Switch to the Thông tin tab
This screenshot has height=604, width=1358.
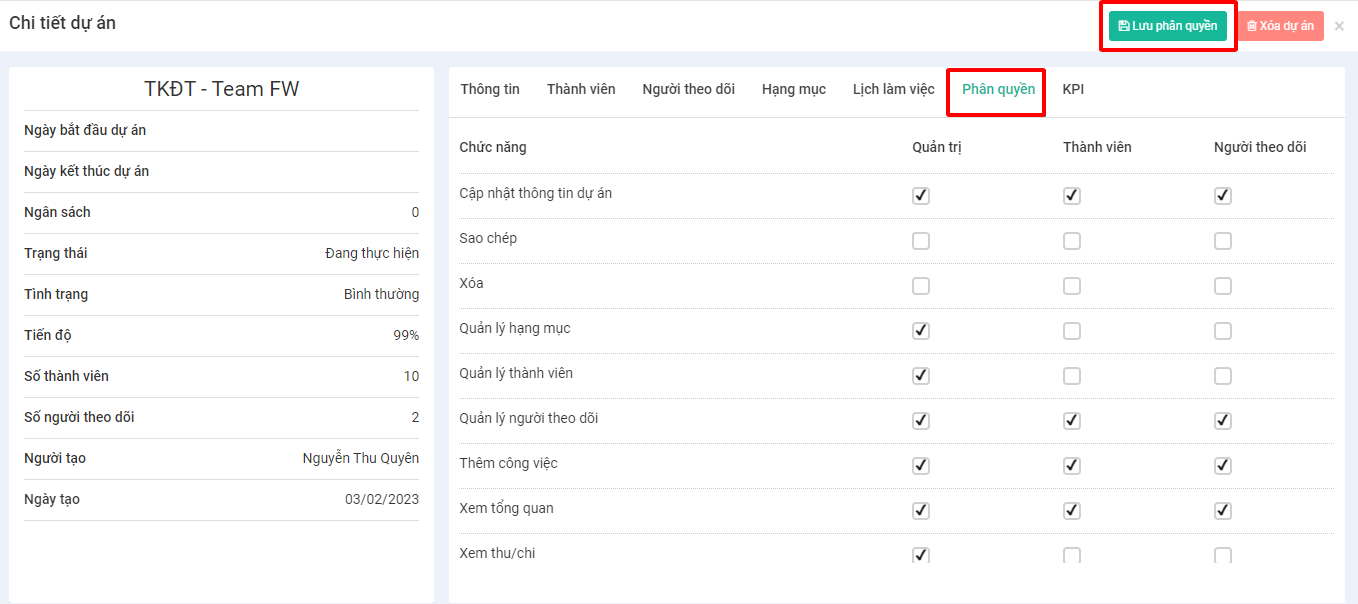490,89
